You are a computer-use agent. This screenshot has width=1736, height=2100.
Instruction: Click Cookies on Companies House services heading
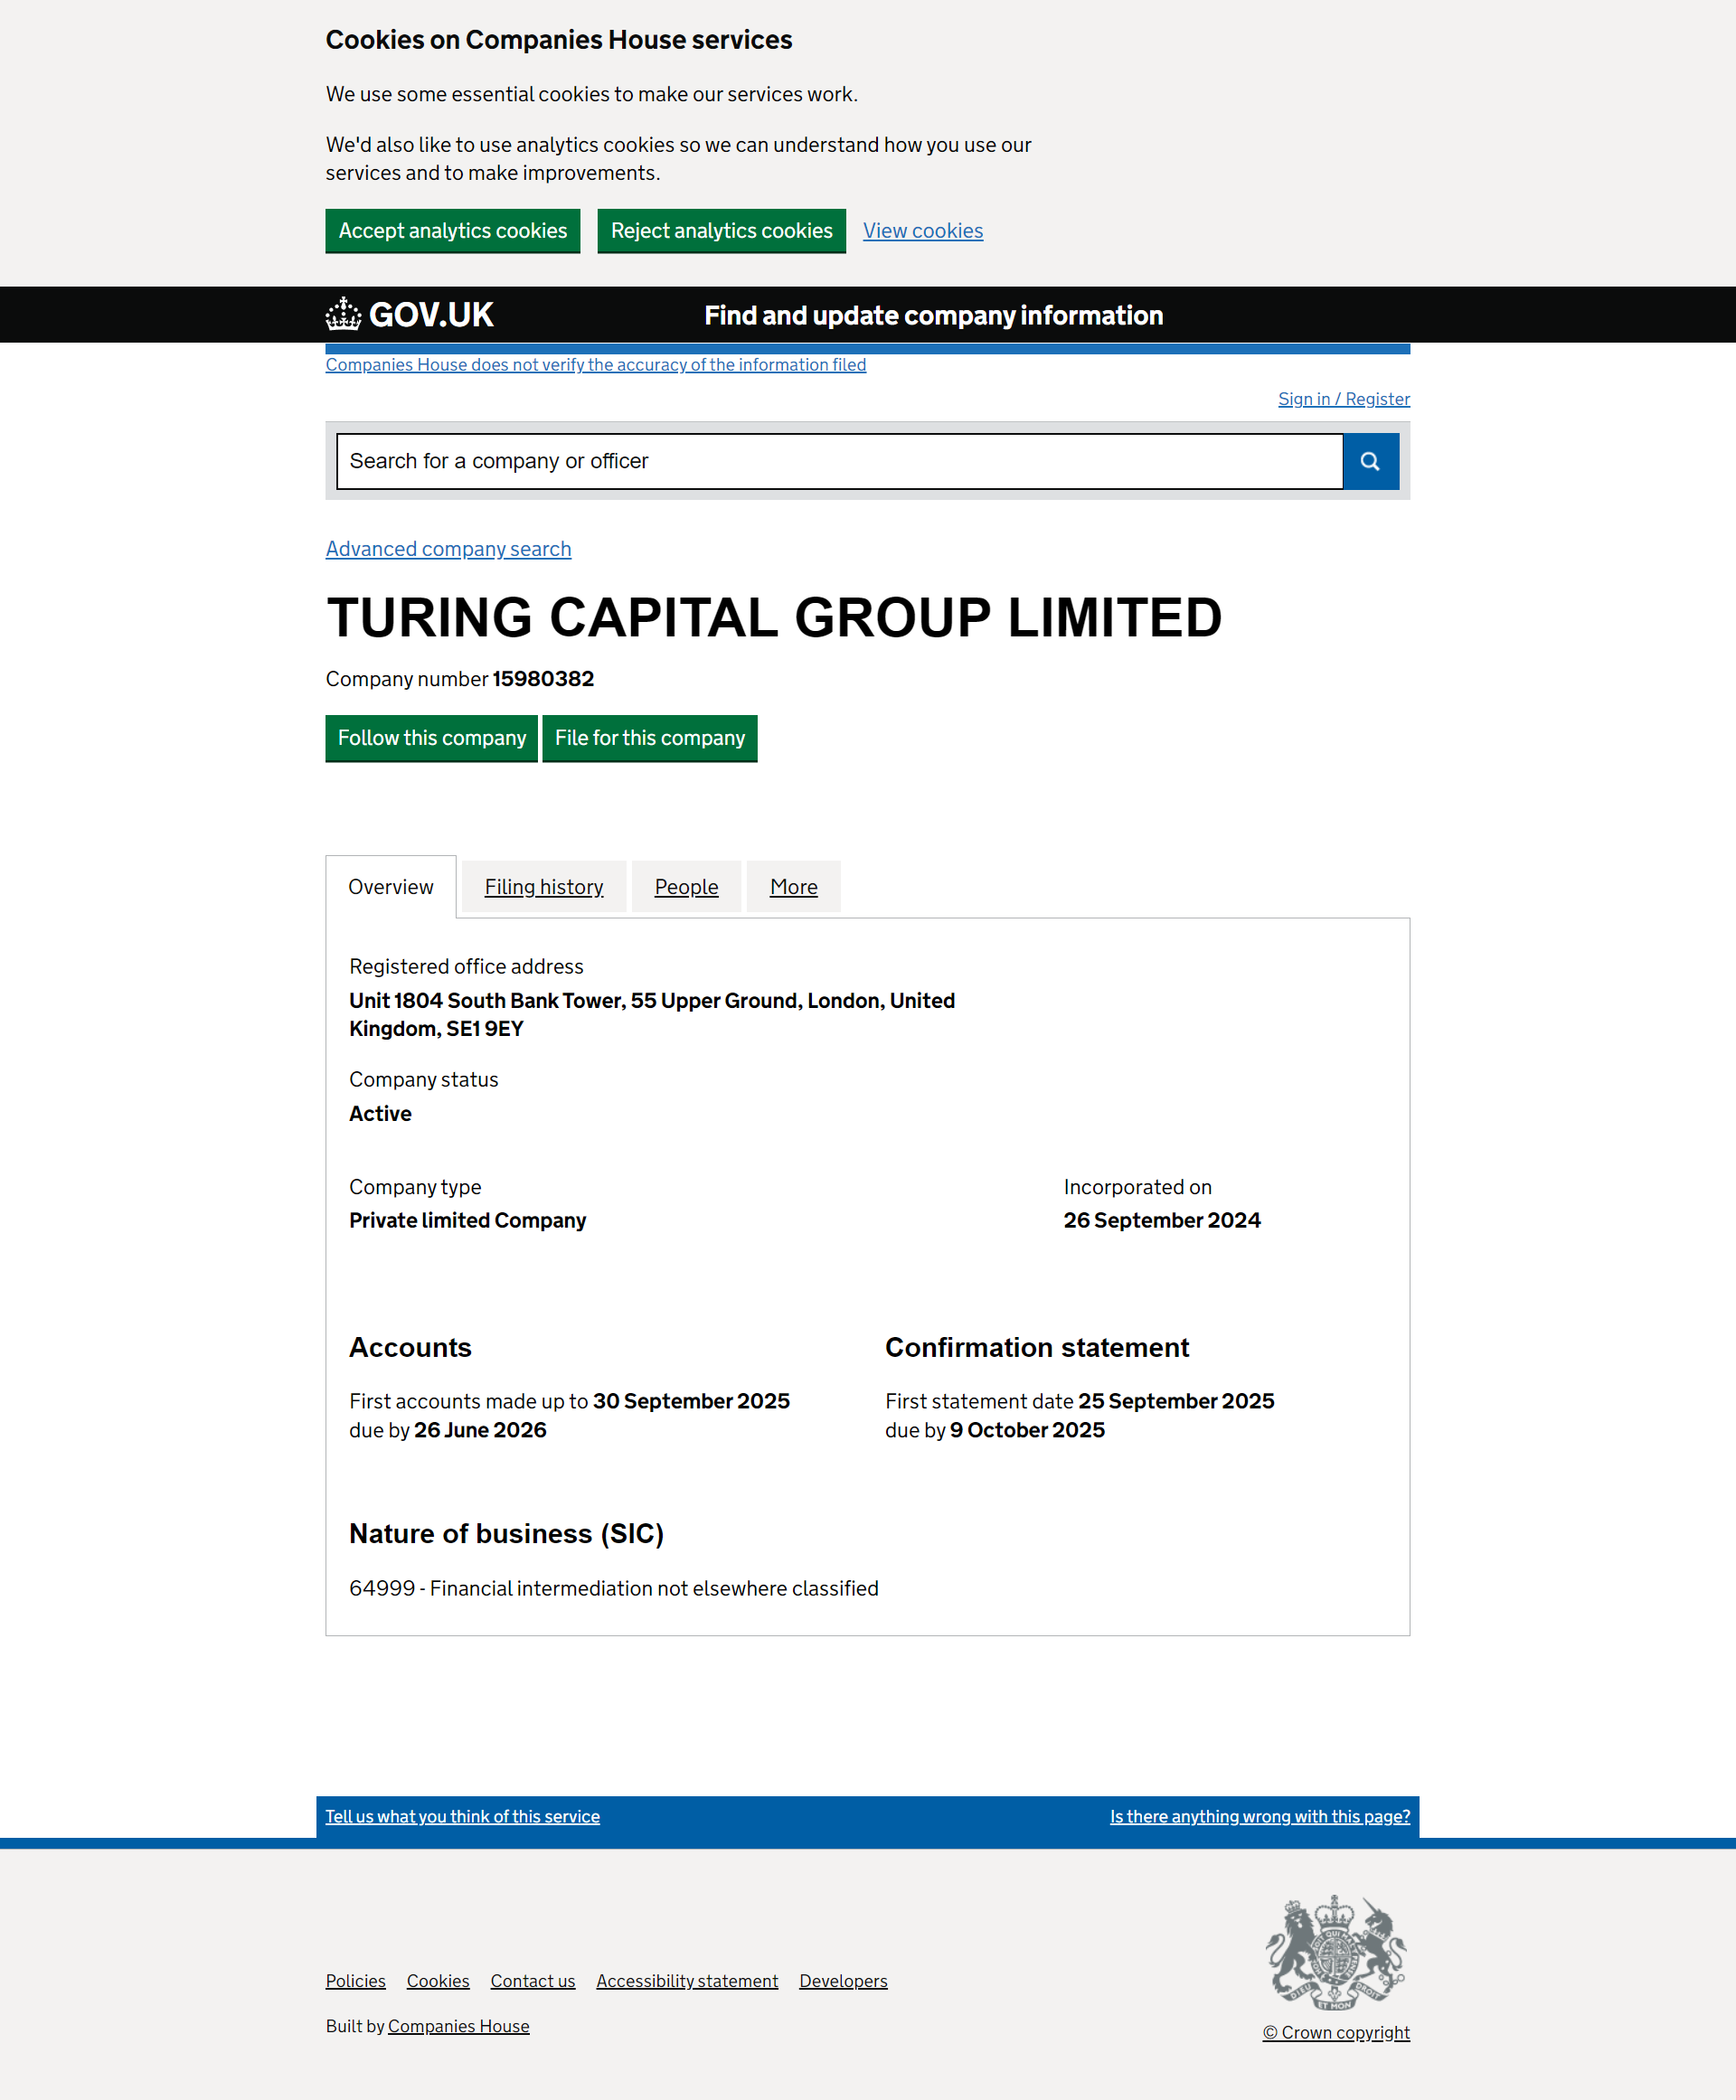tap(559, 40)
